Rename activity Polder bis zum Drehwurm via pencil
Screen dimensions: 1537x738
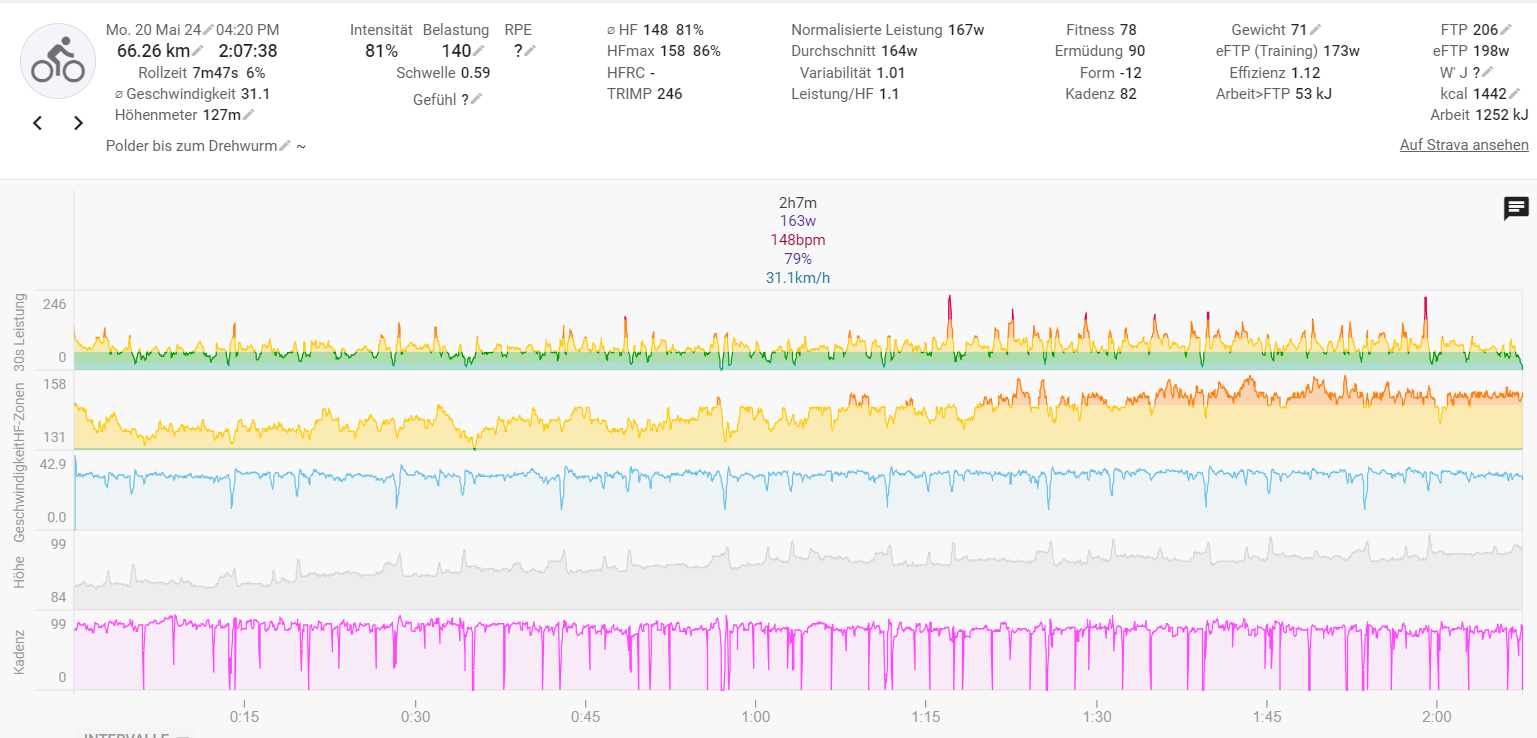pyautogui.click(x=285, y=146)
